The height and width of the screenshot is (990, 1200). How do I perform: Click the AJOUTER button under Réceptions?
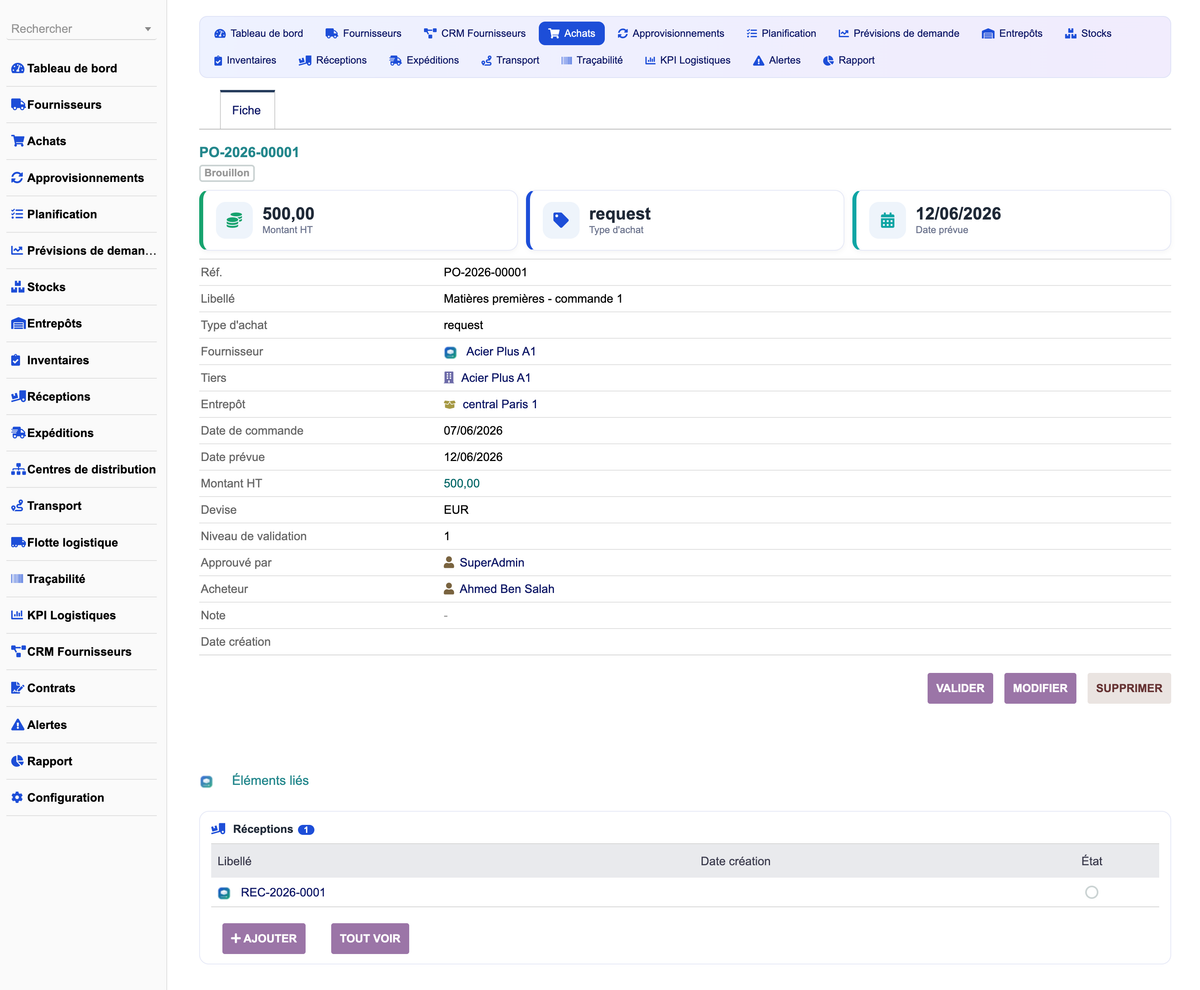264,938
